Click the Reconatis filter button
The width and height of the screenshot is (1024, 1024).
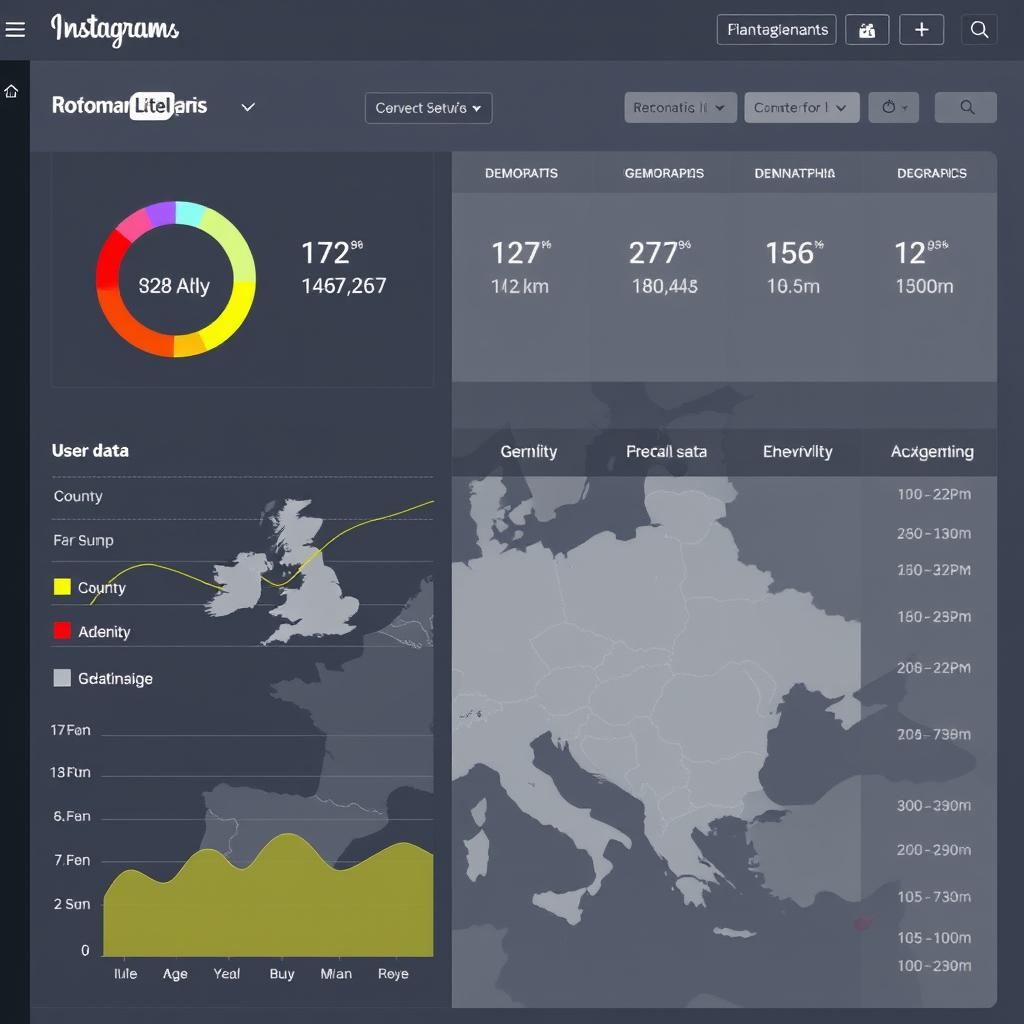click(x=680, y=107)
